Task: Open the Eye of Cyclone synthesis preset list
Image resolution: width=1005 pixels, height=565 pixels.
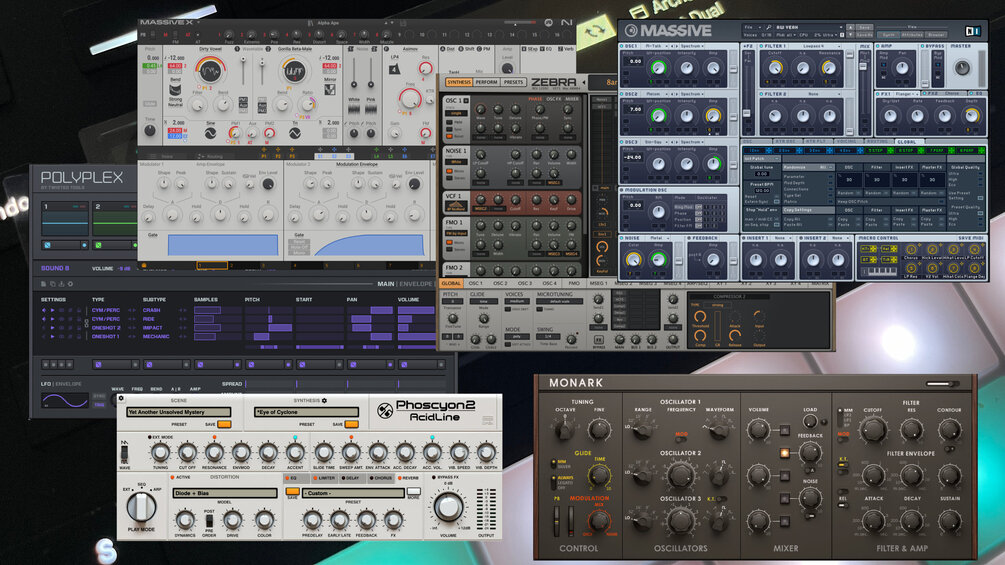Action: pos(306,412)
